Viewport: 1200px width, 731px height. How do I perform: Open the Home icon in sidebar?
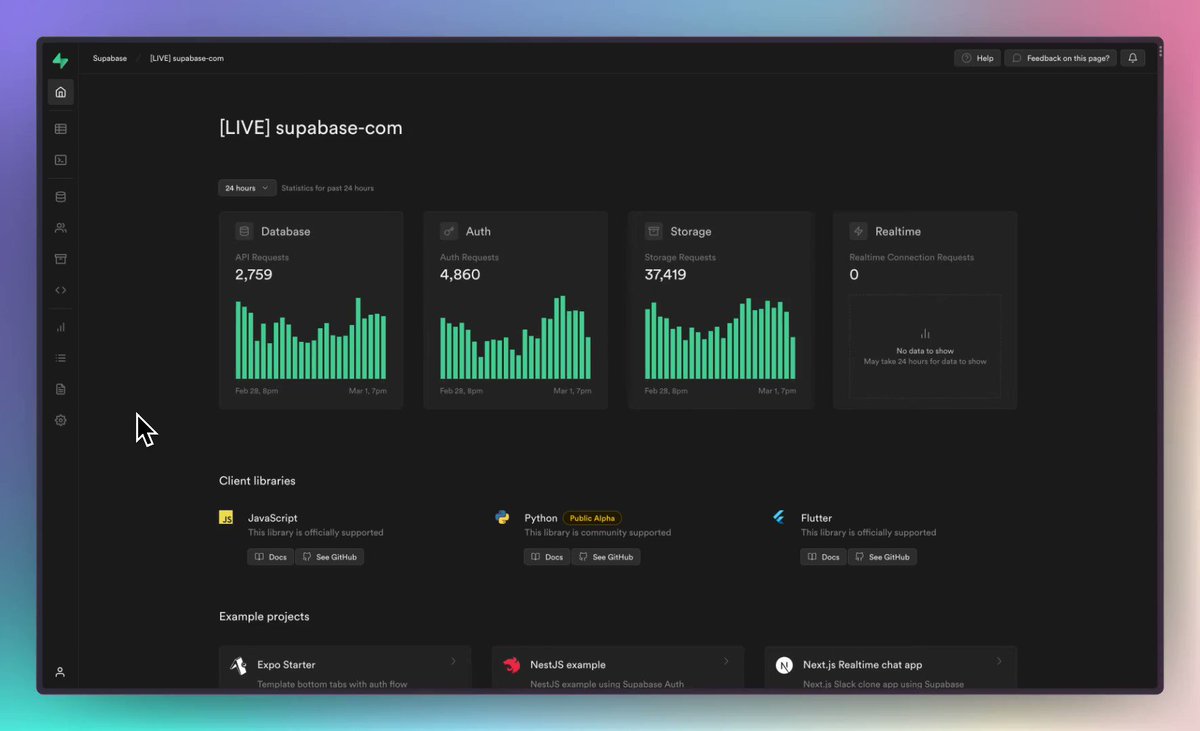(60, 92)
